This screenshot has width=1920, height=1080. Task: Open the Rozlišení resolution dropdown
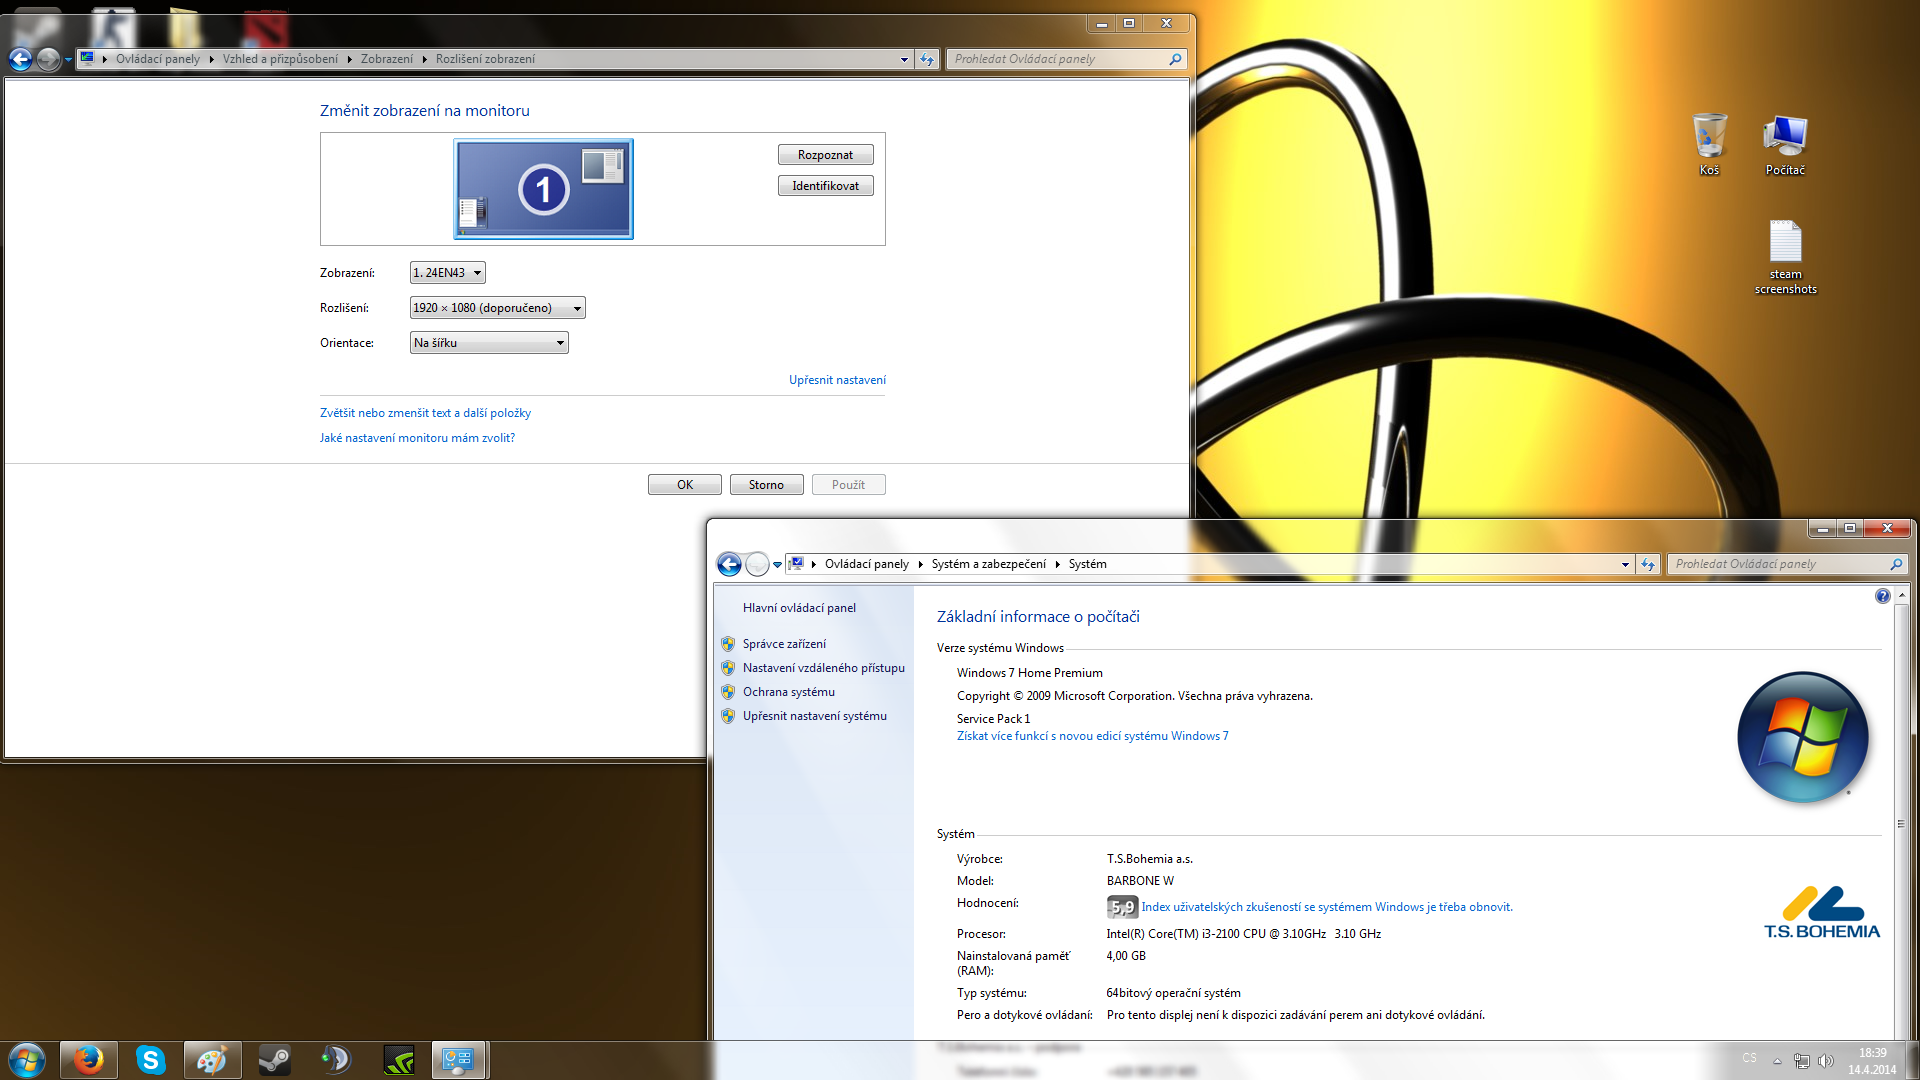[x=497, y=308]
